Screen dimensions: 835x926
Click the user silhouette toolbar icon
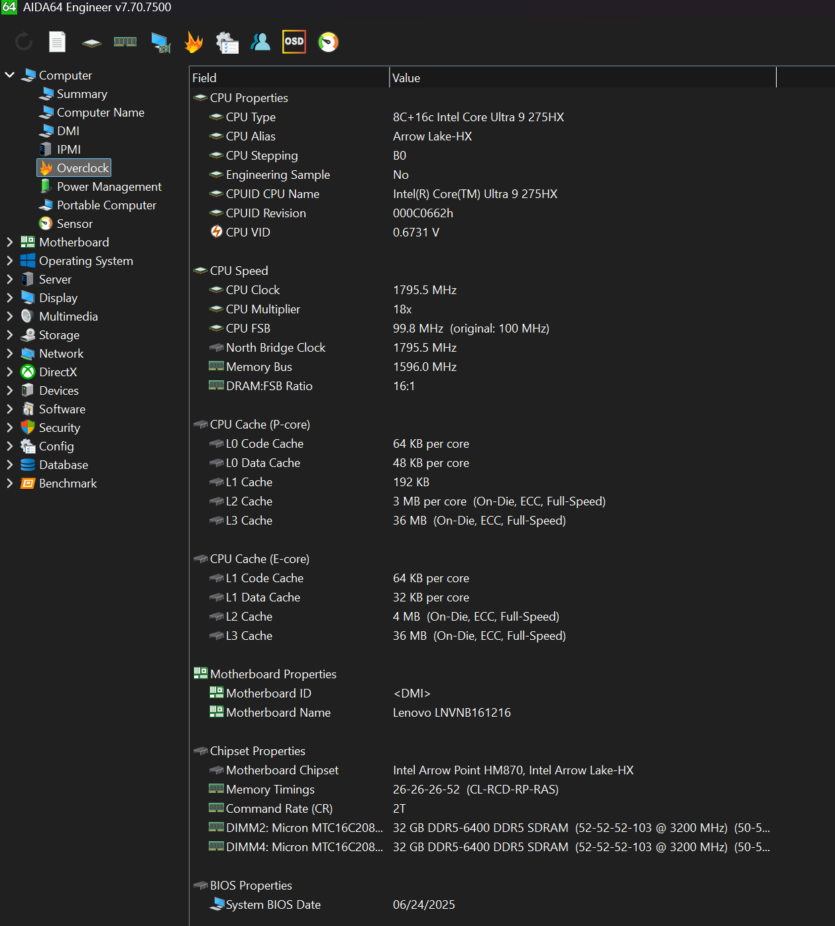pyautogui.click(x=260, y=42)
